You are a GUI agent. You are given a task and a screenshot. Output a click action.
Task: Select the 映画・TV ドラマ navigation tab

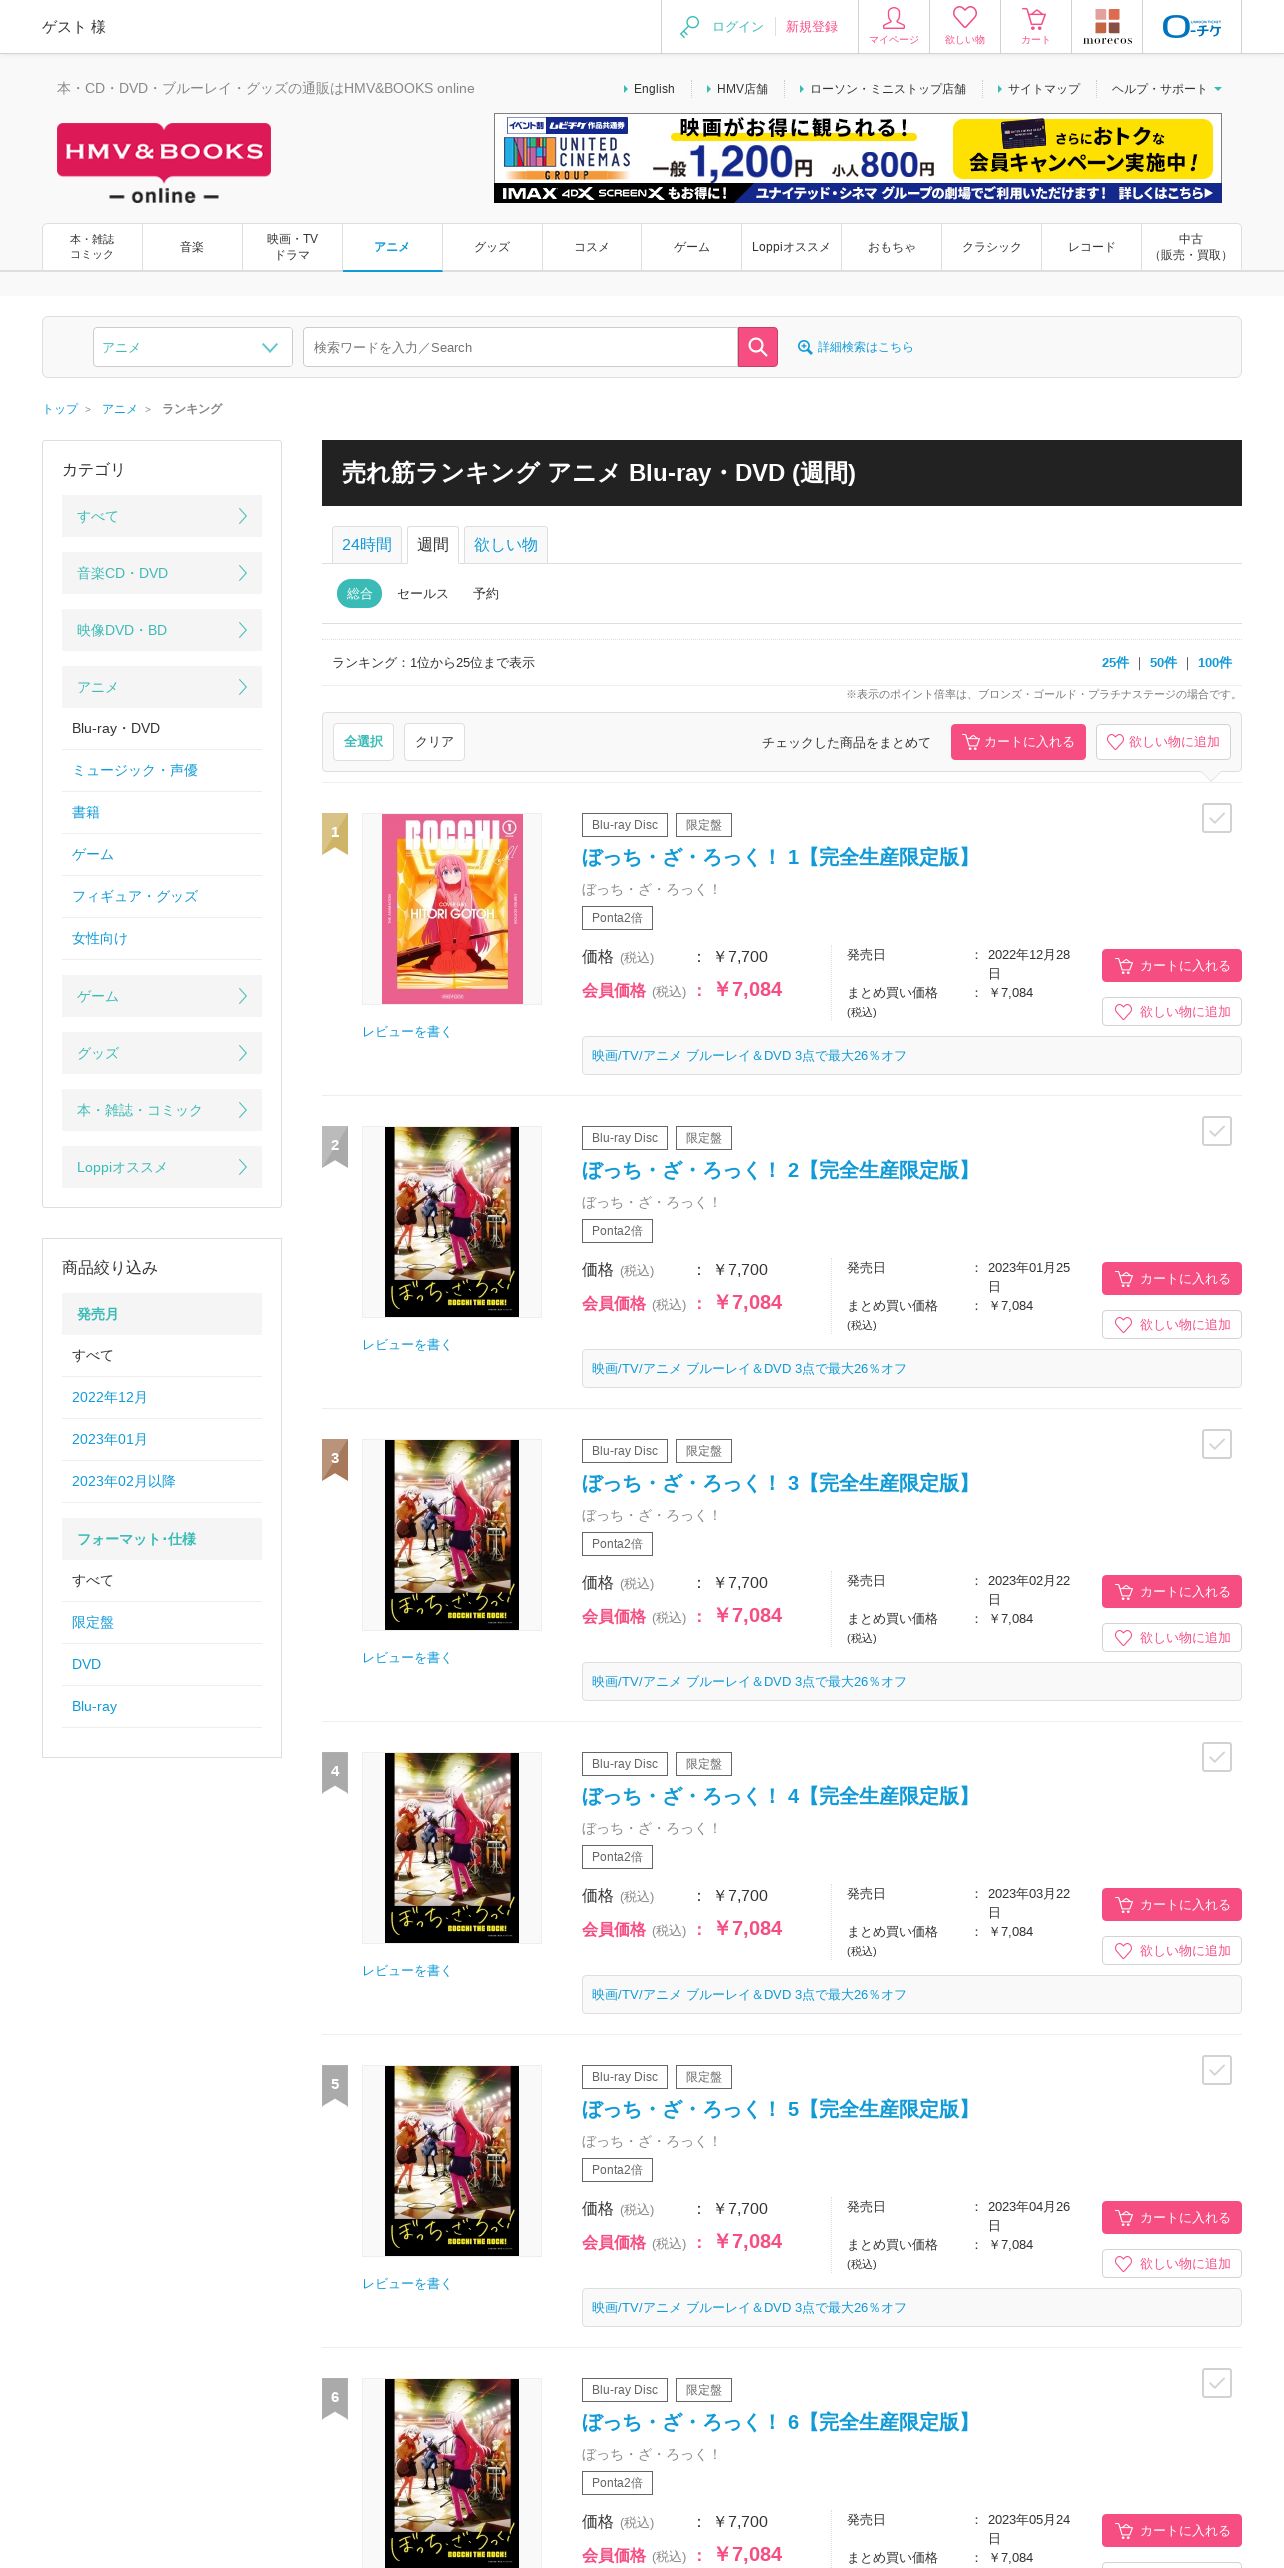click(x=292, y=247)
